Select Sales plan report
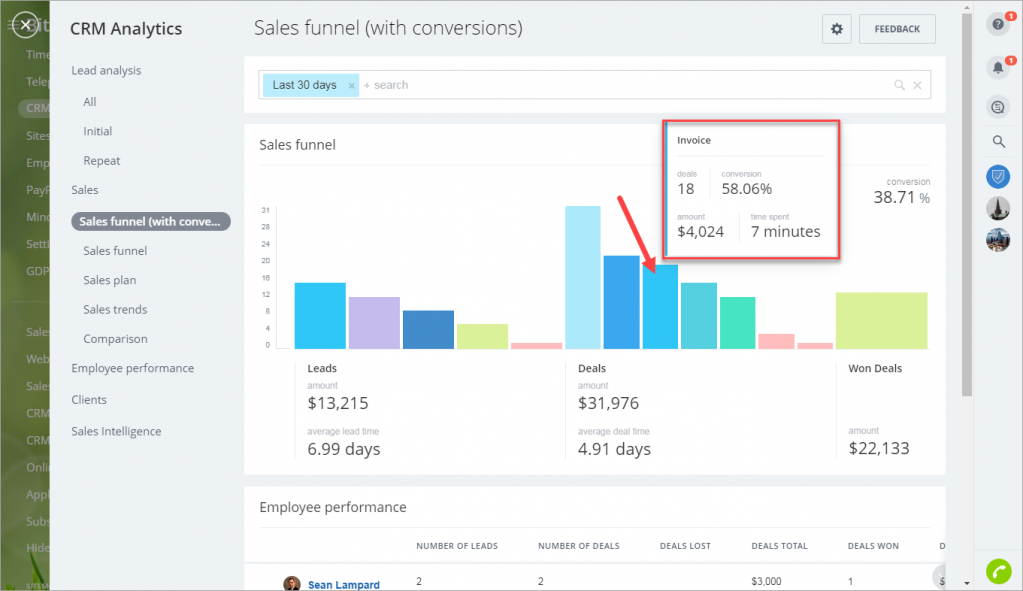The image size is (1023, 591). pyautogui.click(x=110, y=280)
